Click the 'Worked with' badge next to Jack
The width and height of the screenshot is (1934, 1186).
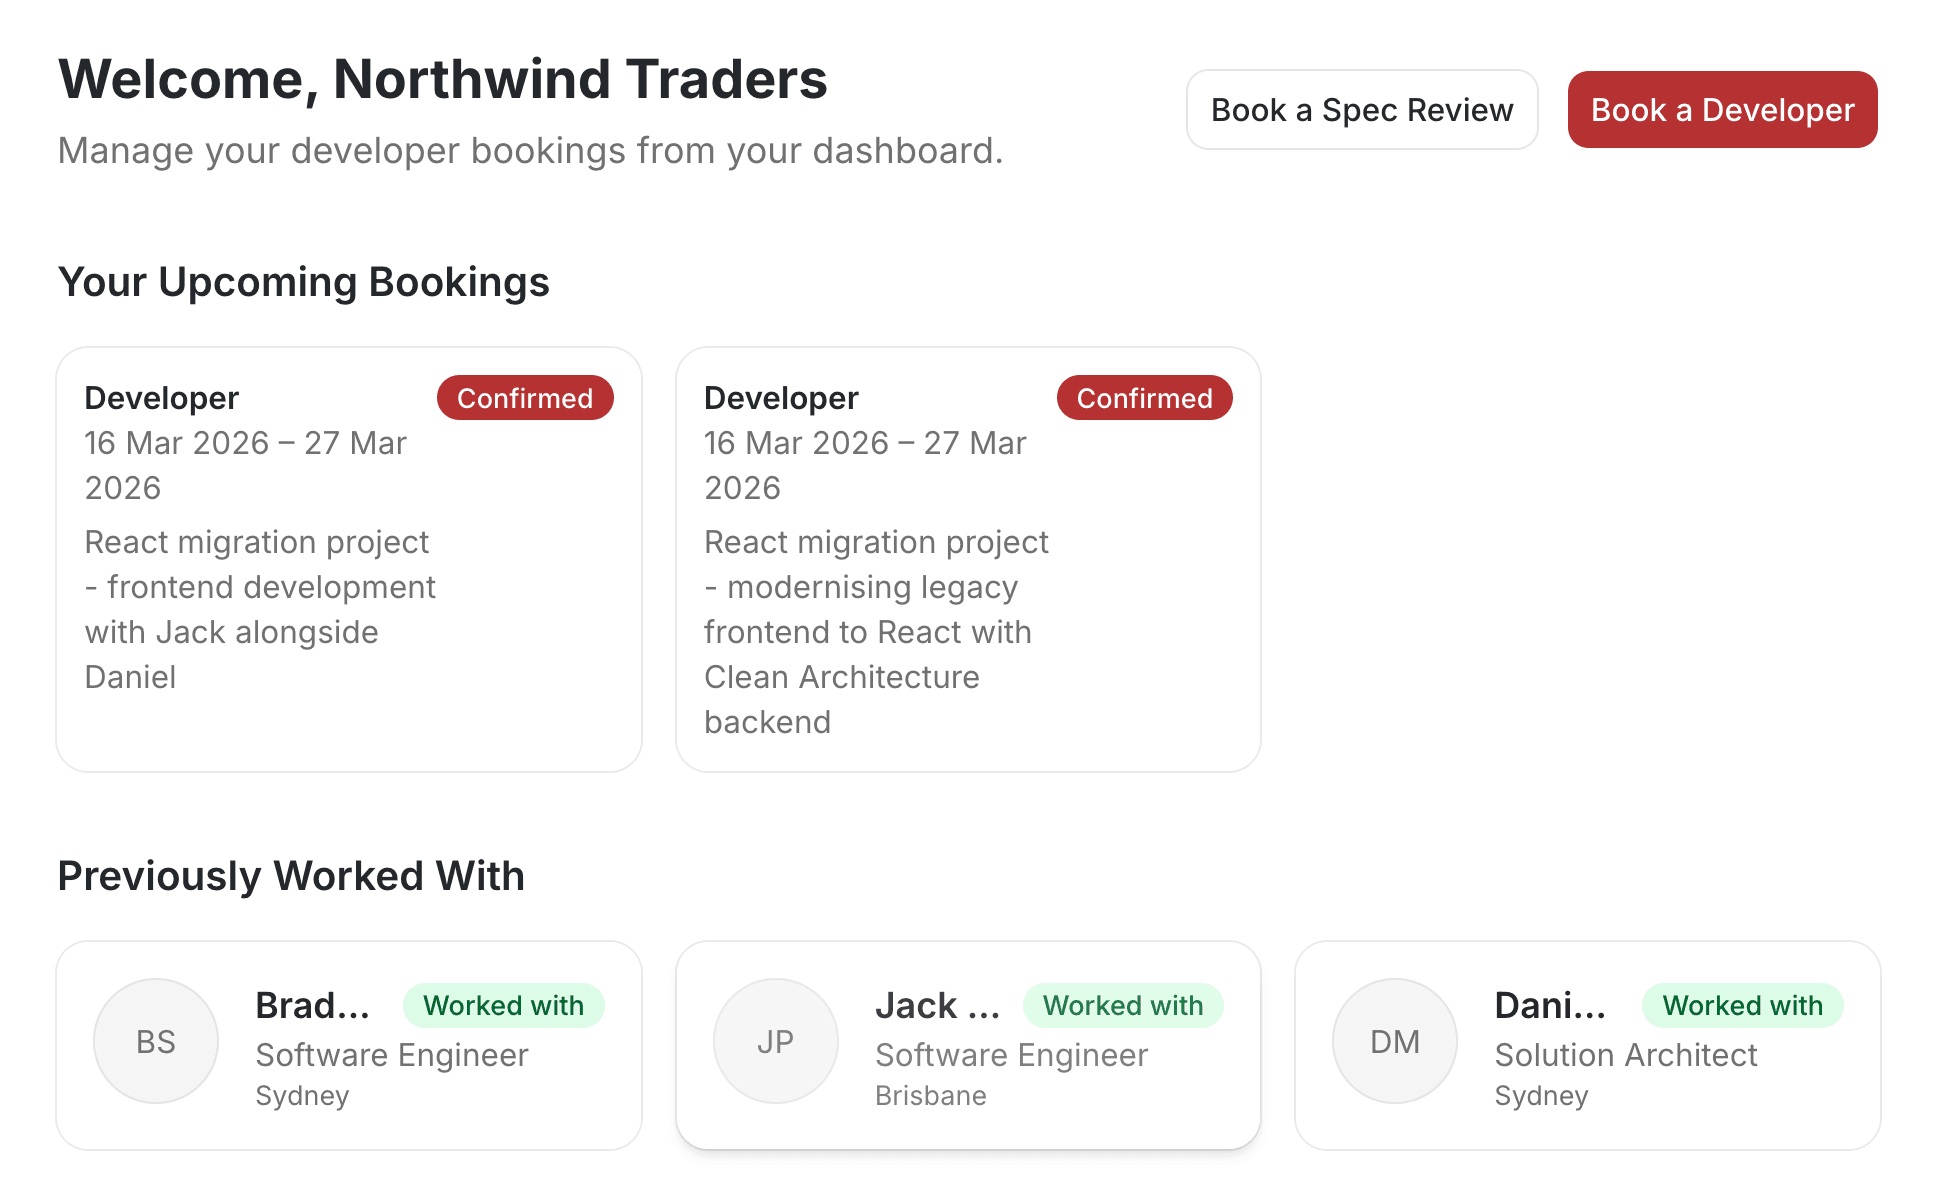pos(1122,1005)
